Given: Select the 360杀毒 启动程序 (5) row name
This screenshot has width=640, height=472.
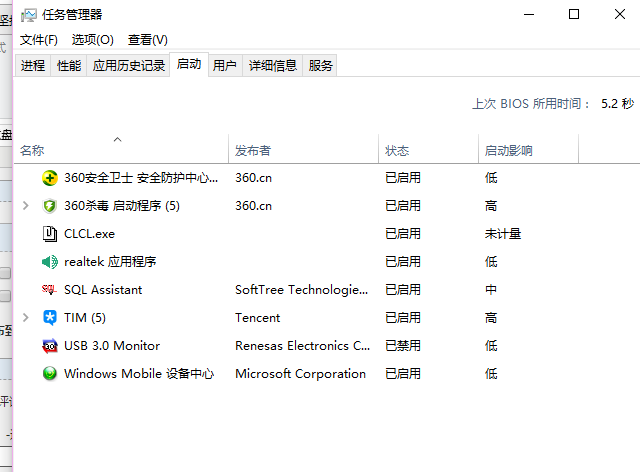Looking at the screenshot, I should click(122, 206).
